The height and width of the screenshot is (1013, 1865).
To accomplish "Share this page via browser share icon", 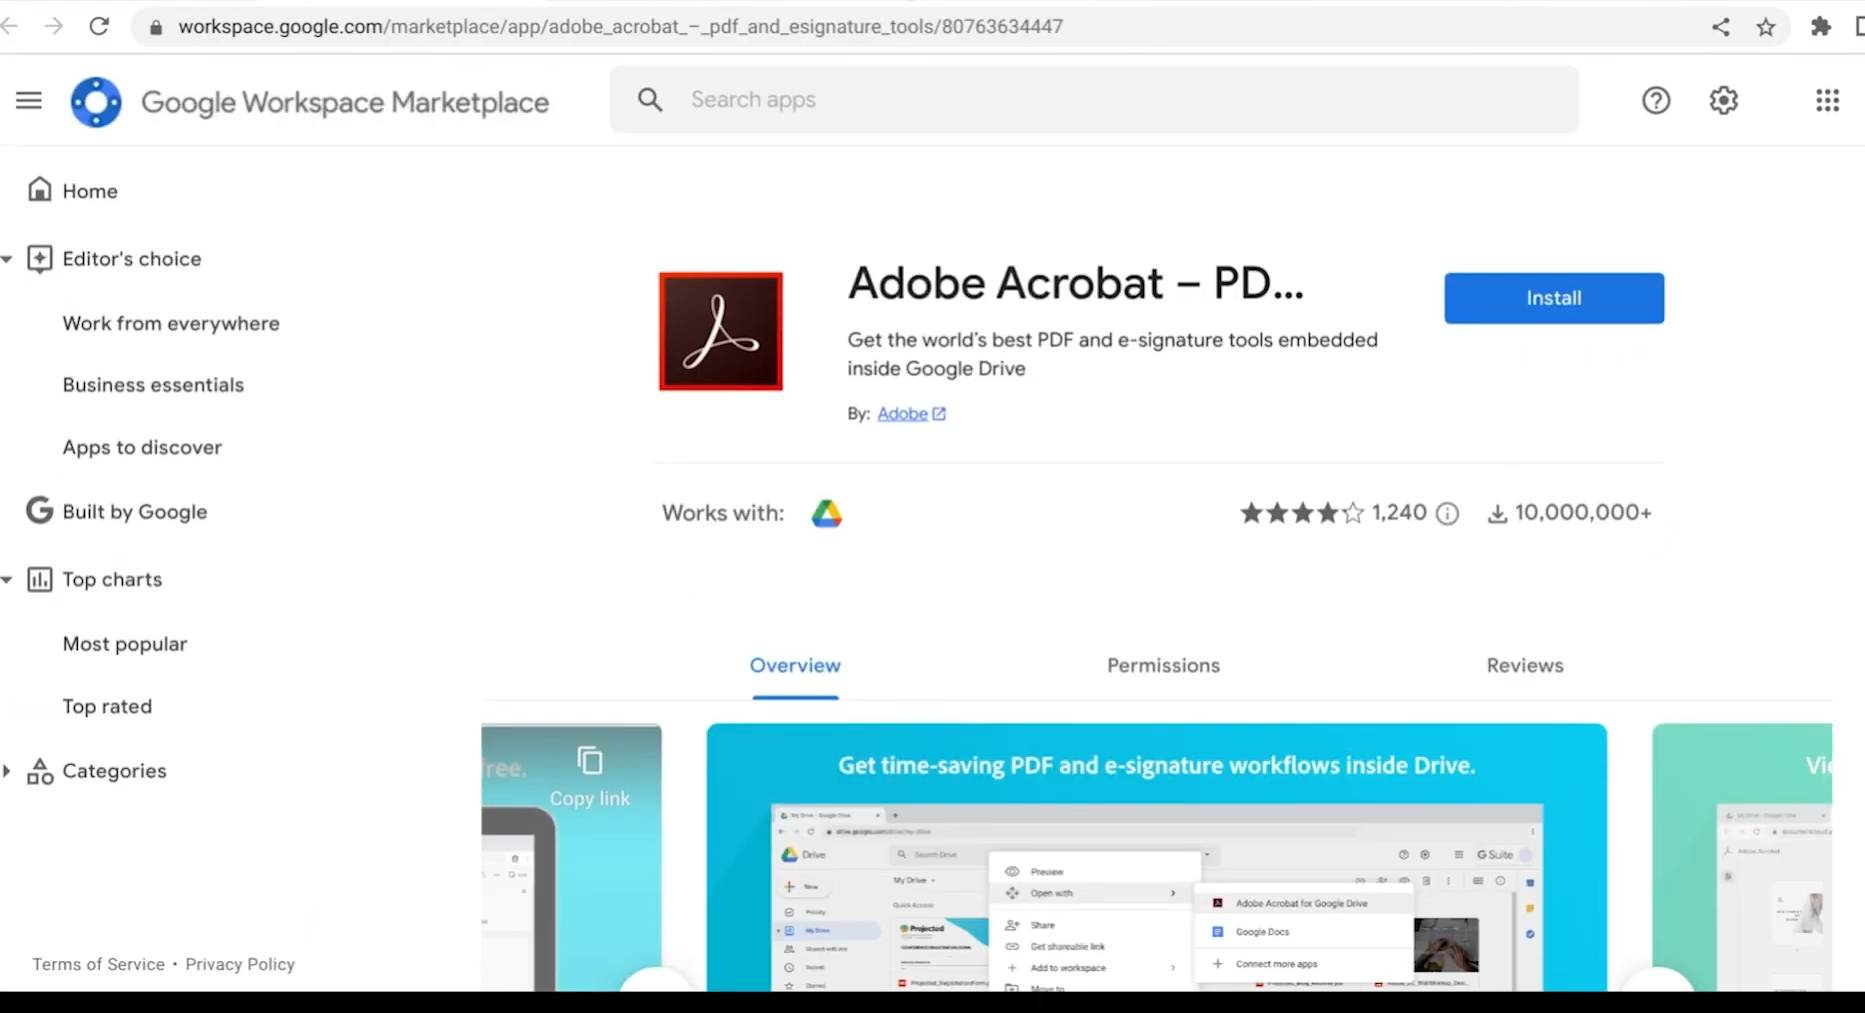I will tap(1720, 27).
